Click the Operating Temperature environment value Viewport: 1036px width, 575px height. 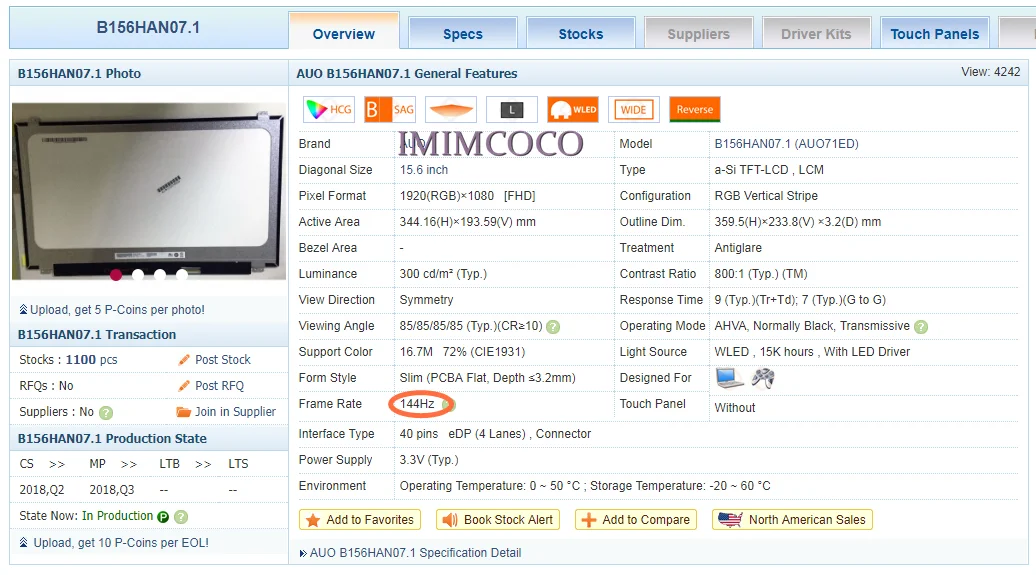(x=585, y=486)
